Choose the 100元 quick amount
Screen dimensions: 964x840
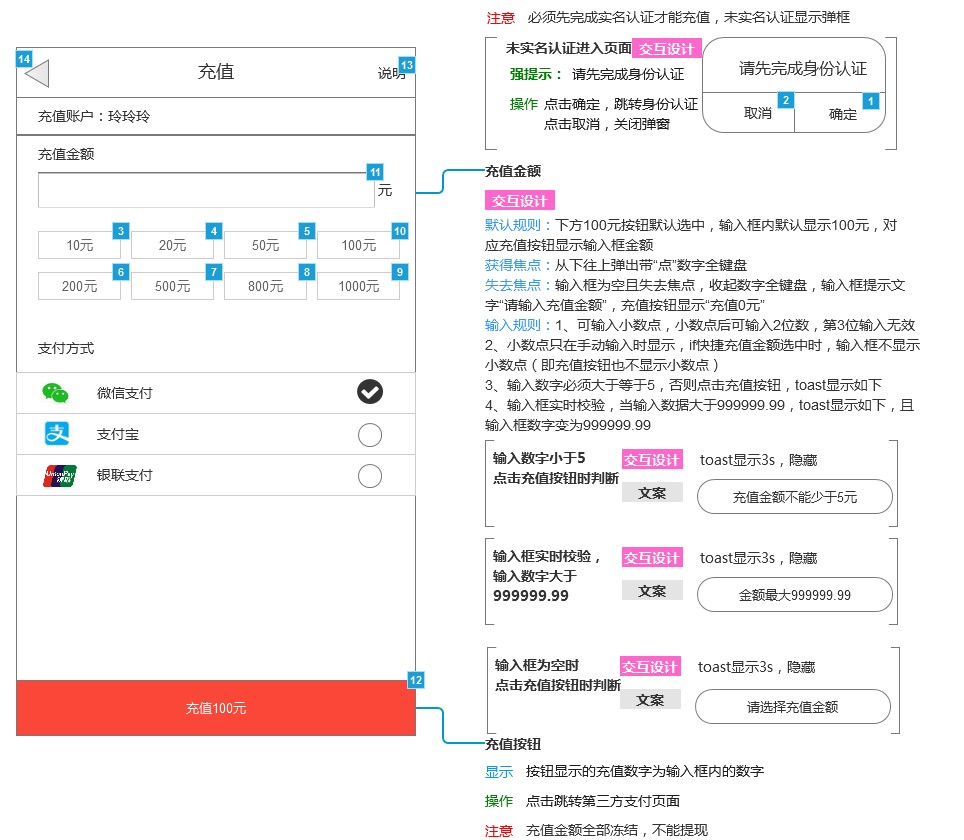[x=358, y=245]
